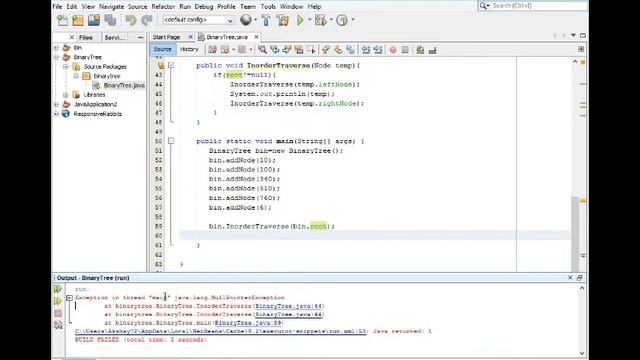Click the Undo arrow icon
This screenshot has height=360, width=640.
[131, 20]
